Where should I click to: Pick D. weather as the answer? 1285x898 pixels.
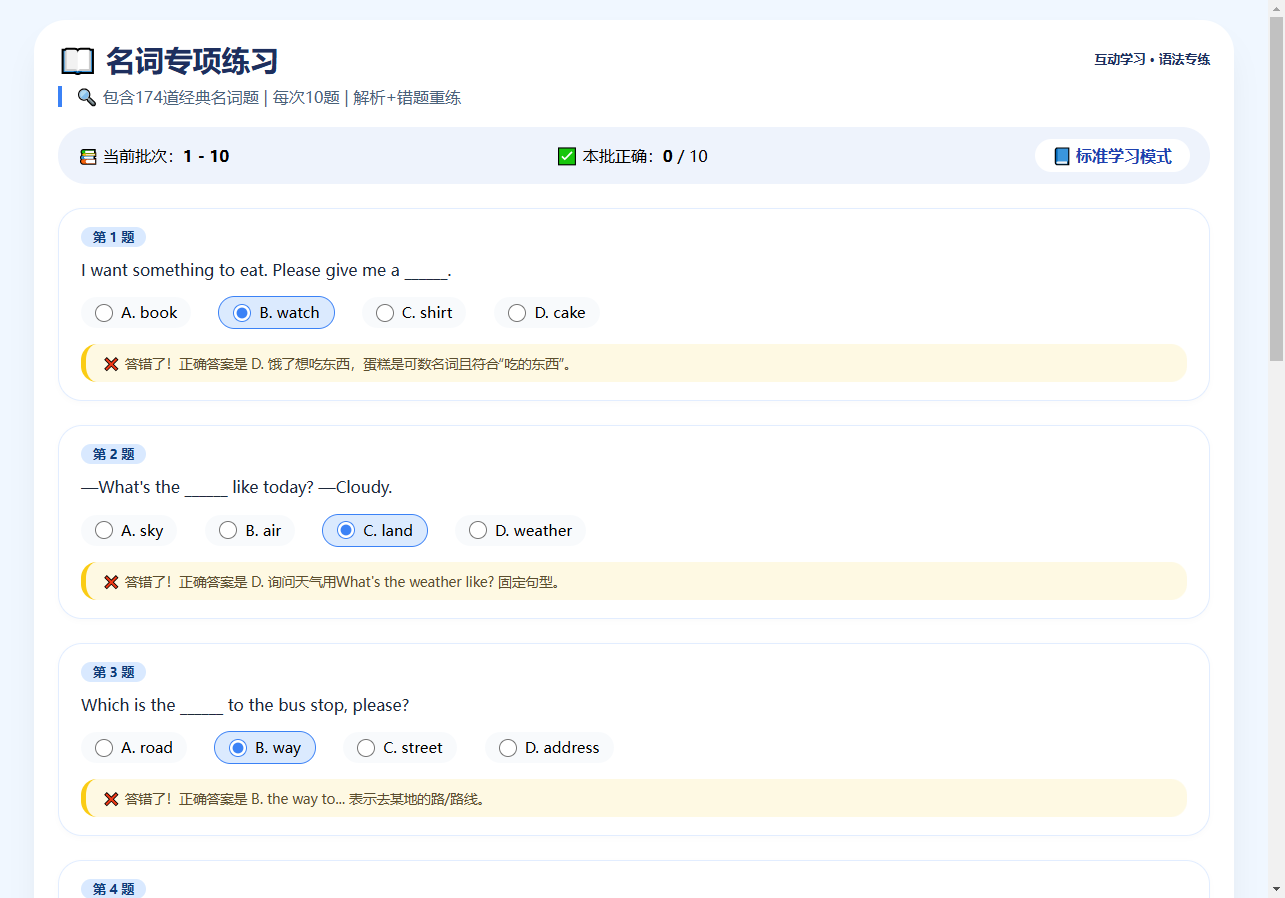[521, 530]
